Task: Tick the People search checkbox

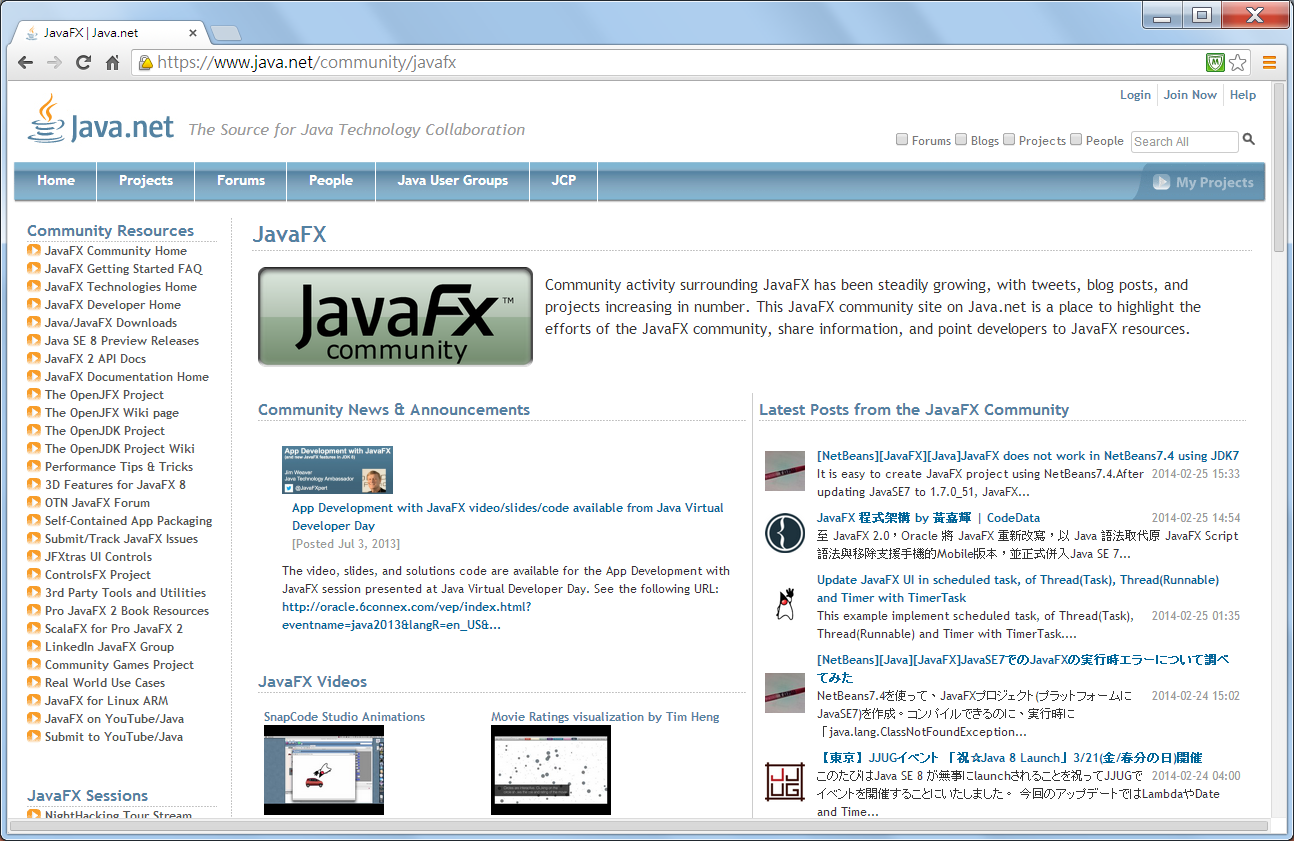Action: click(1076, 140)
